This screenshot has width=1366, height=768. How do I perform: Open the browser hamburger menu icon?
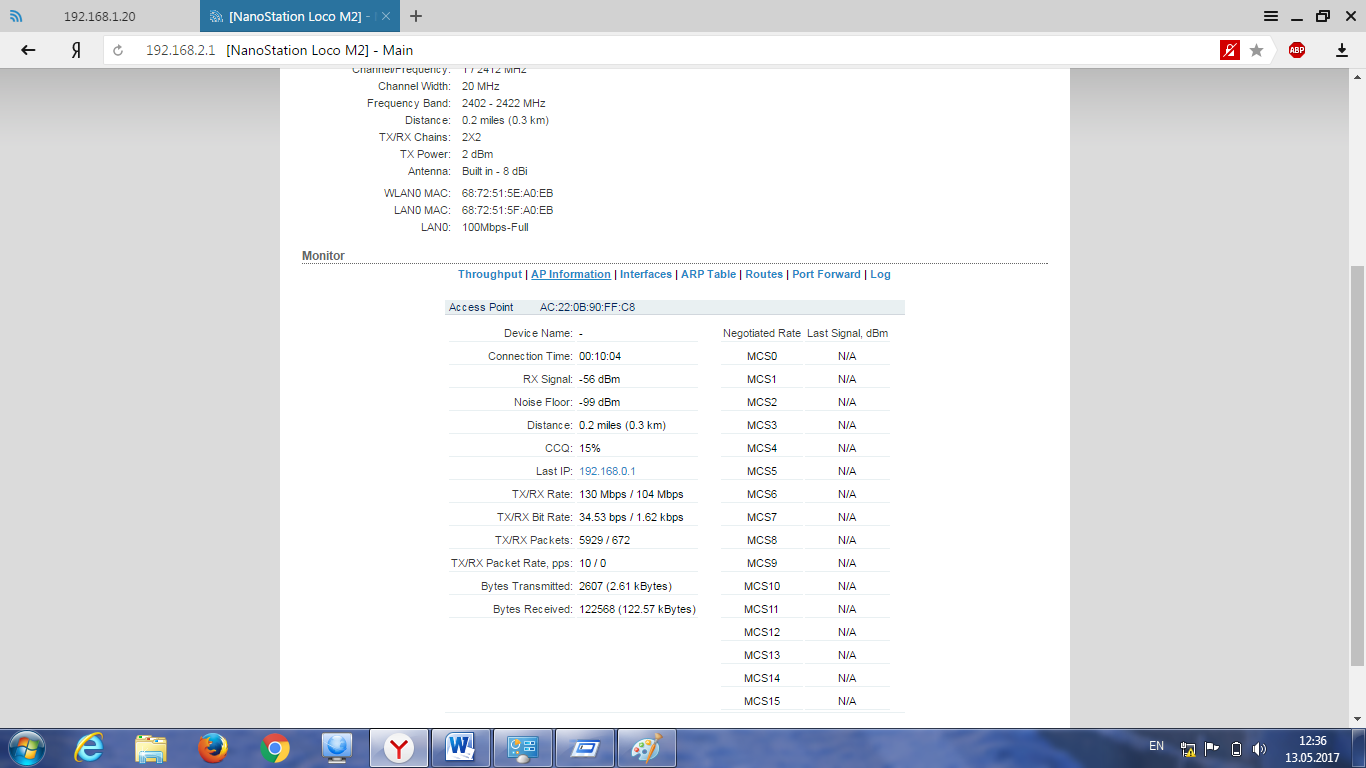coord(1271,16)
